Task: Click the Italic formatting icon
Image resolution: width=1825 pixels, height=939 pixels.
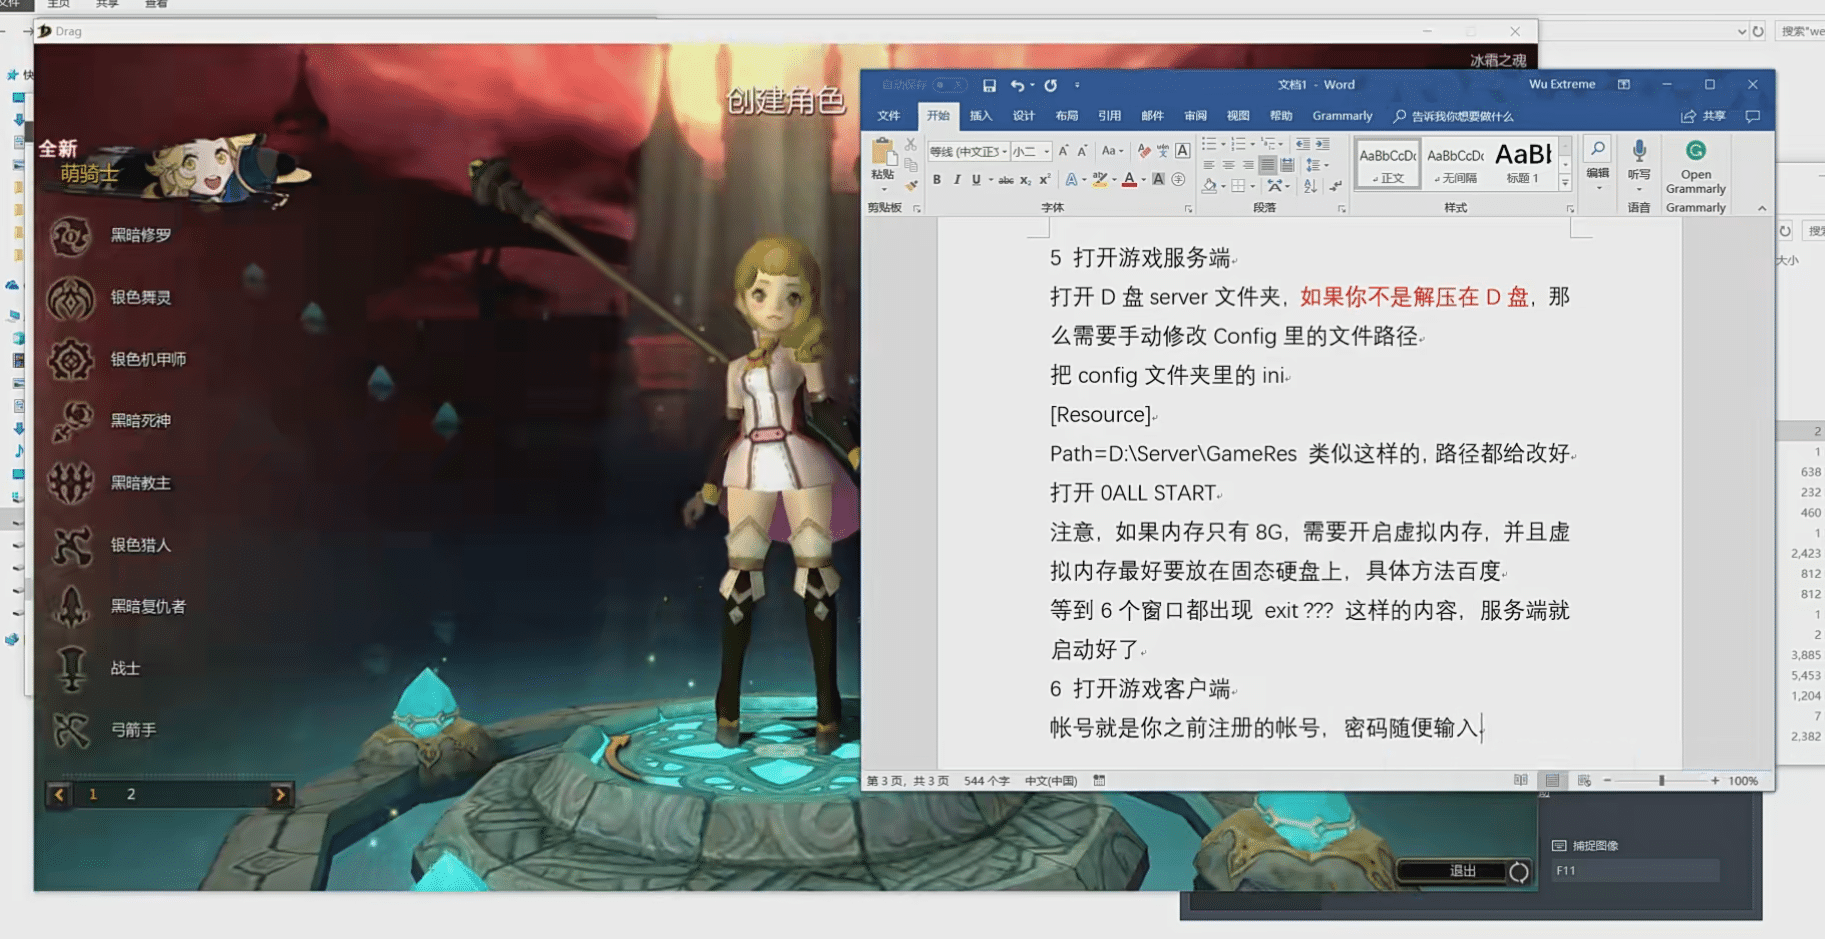Action: [957, 180]
